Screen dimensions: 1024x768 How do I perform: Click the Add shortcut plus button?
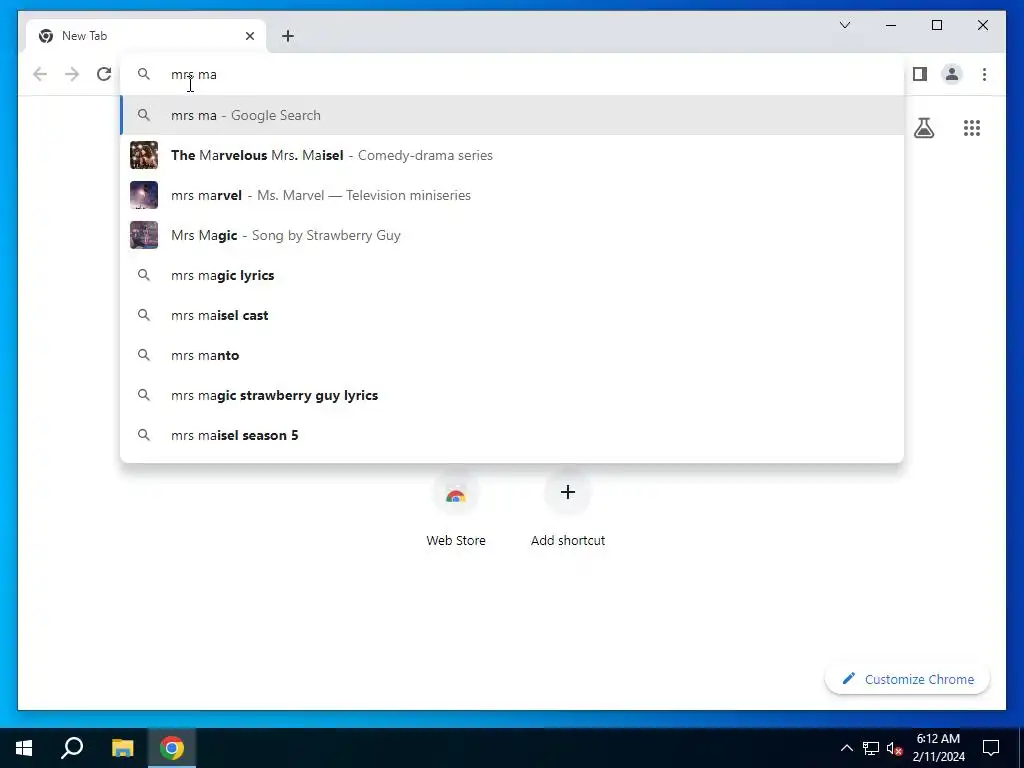click(568, 492)
